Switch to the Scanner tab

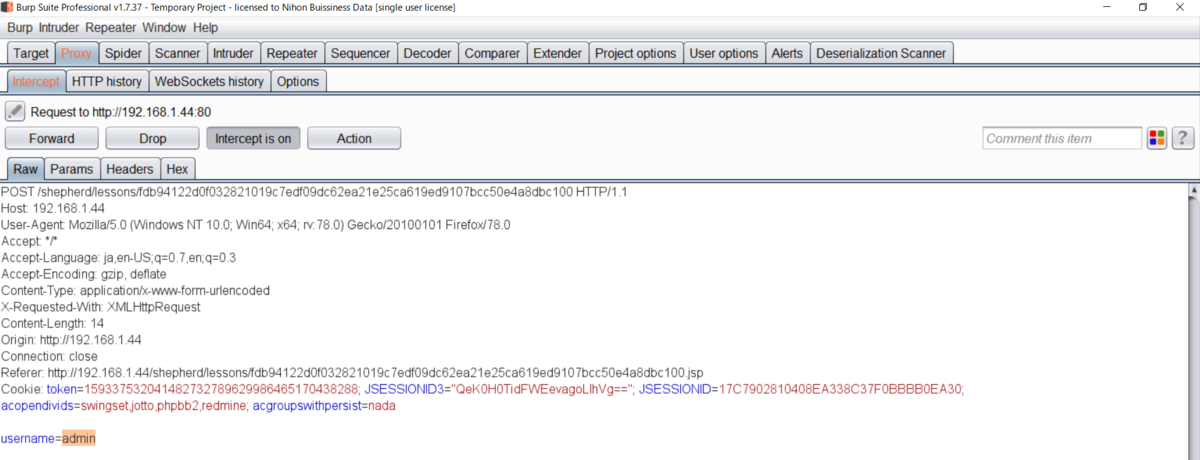point(178,53)
